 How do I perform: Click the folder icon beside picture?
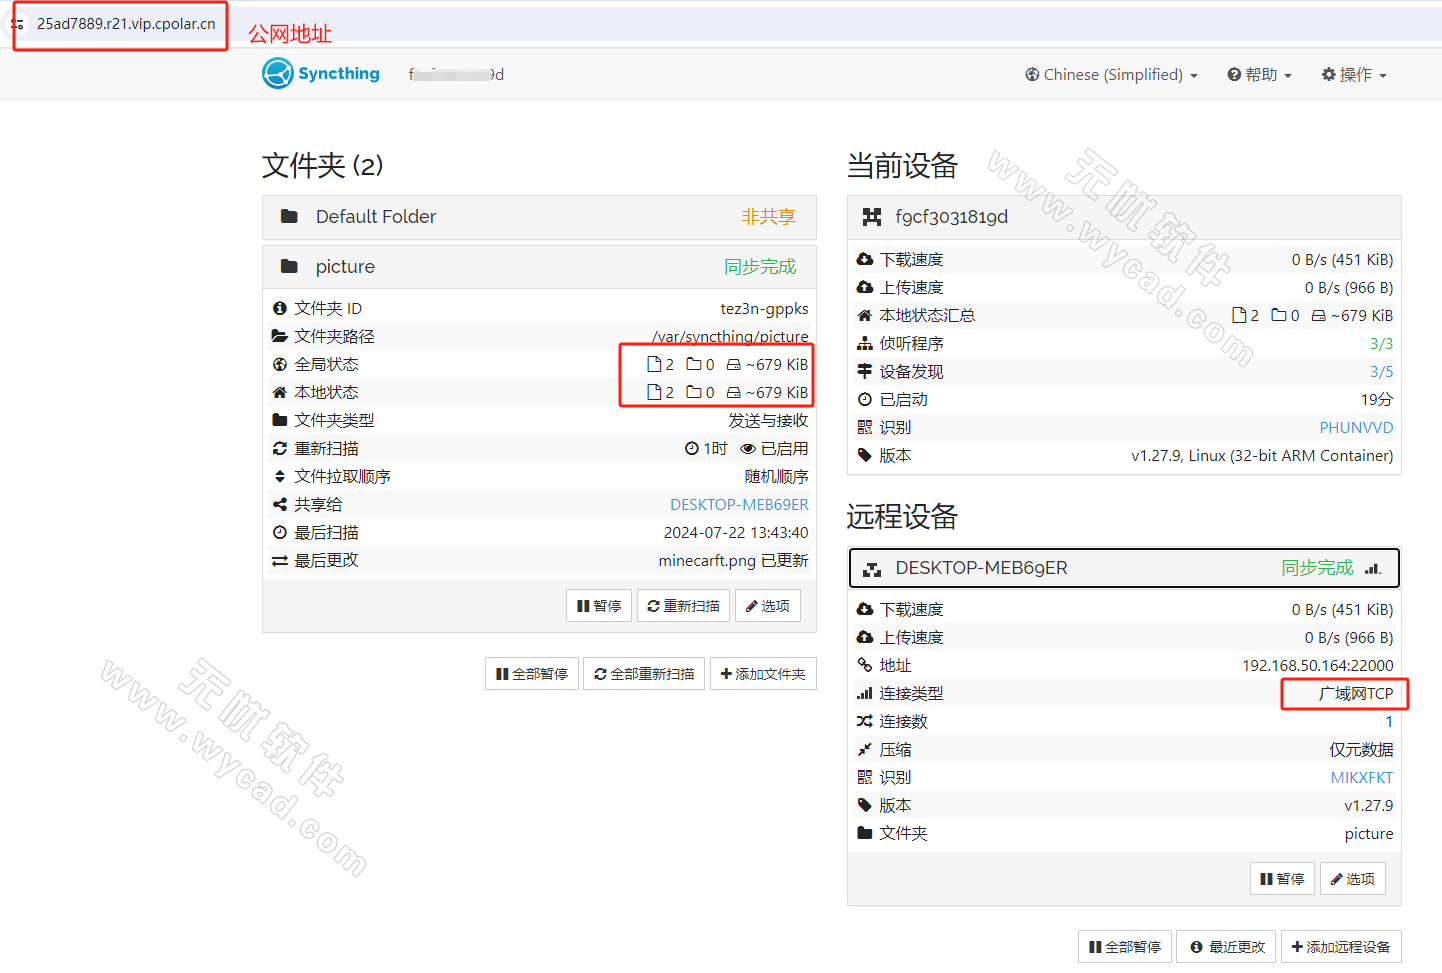[x=287, y=266]
